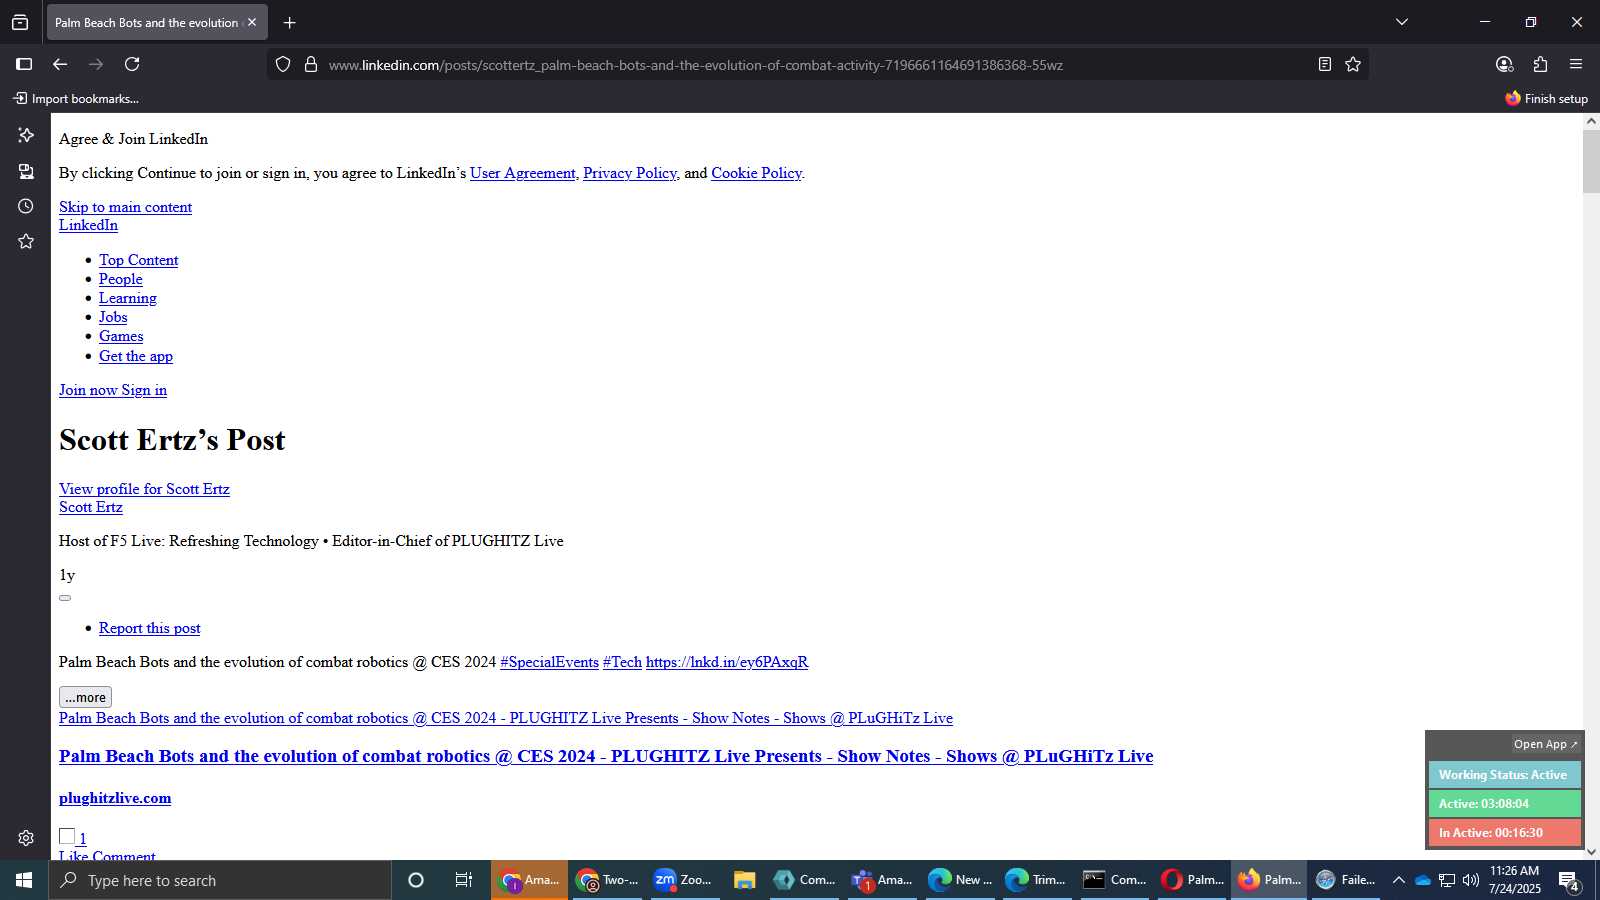The height and width of the screenshot is (900, 1600).
Task: Click Import bookmarks toolbar item
Action: coord(76,98)
